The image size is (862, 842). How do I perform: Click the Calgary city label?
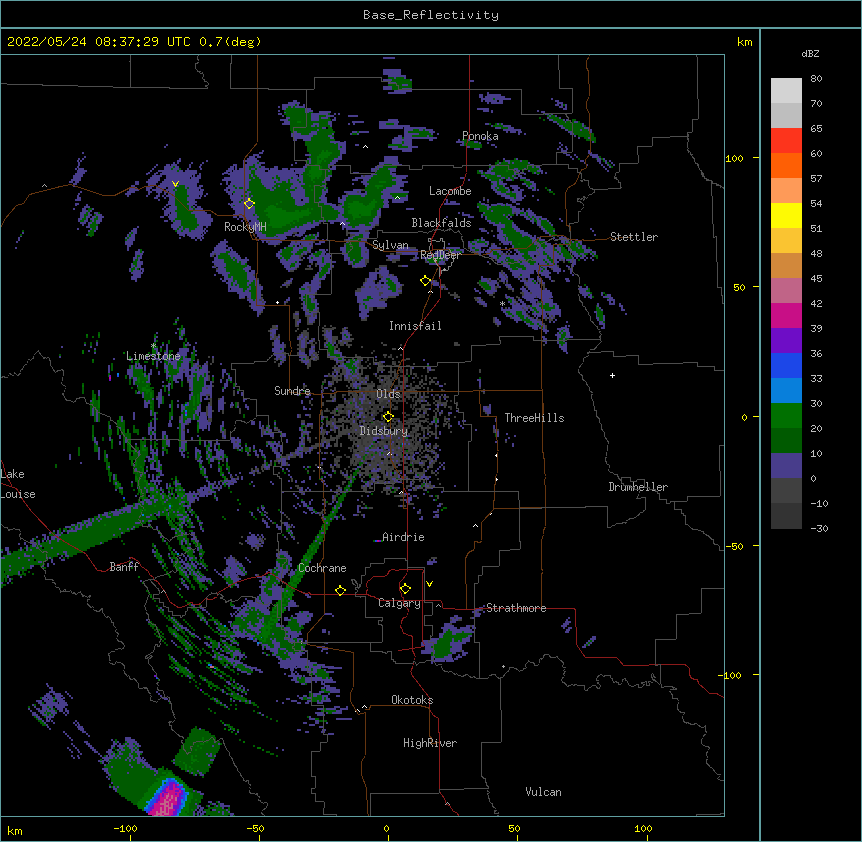pos(399,603)
